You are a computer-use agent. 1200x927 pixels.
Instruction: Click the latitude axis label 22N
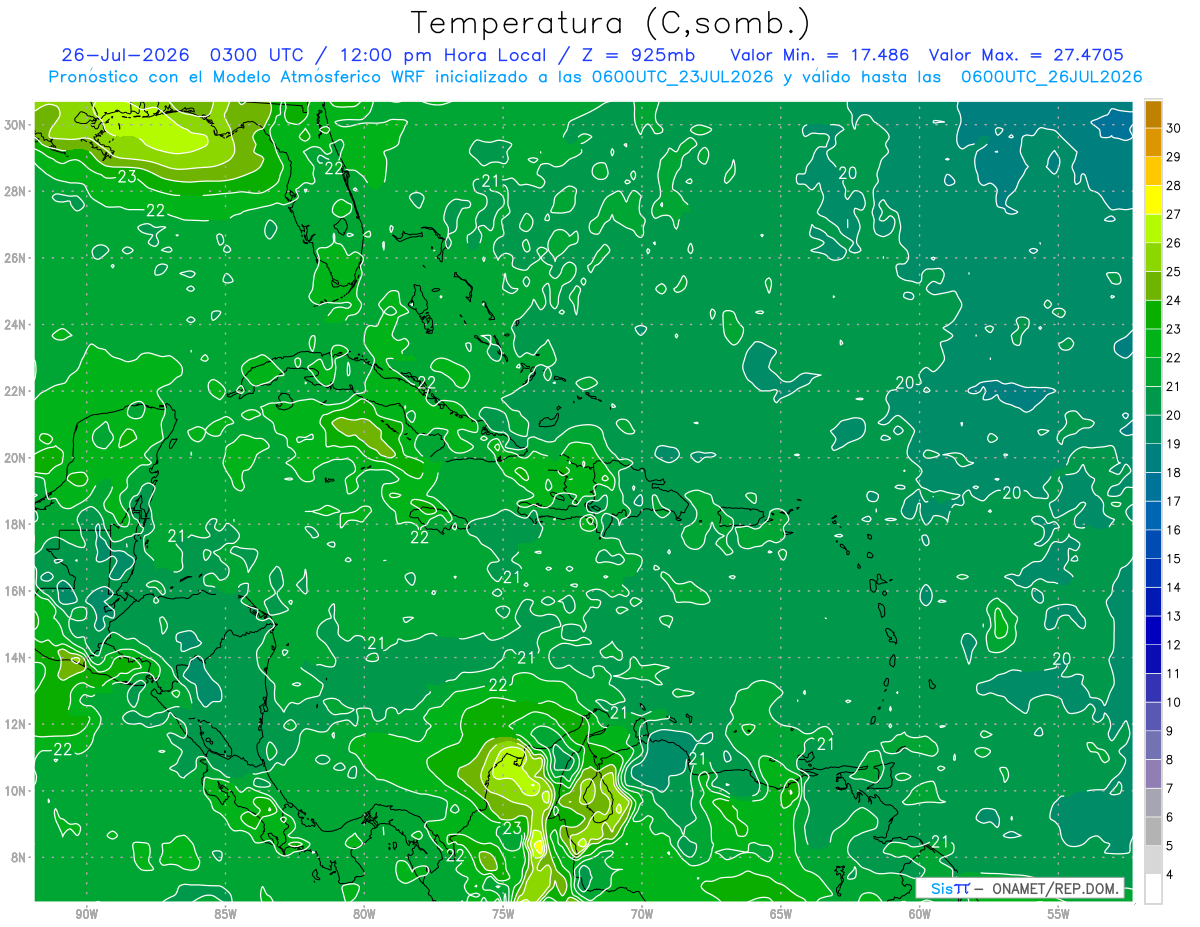15,390
